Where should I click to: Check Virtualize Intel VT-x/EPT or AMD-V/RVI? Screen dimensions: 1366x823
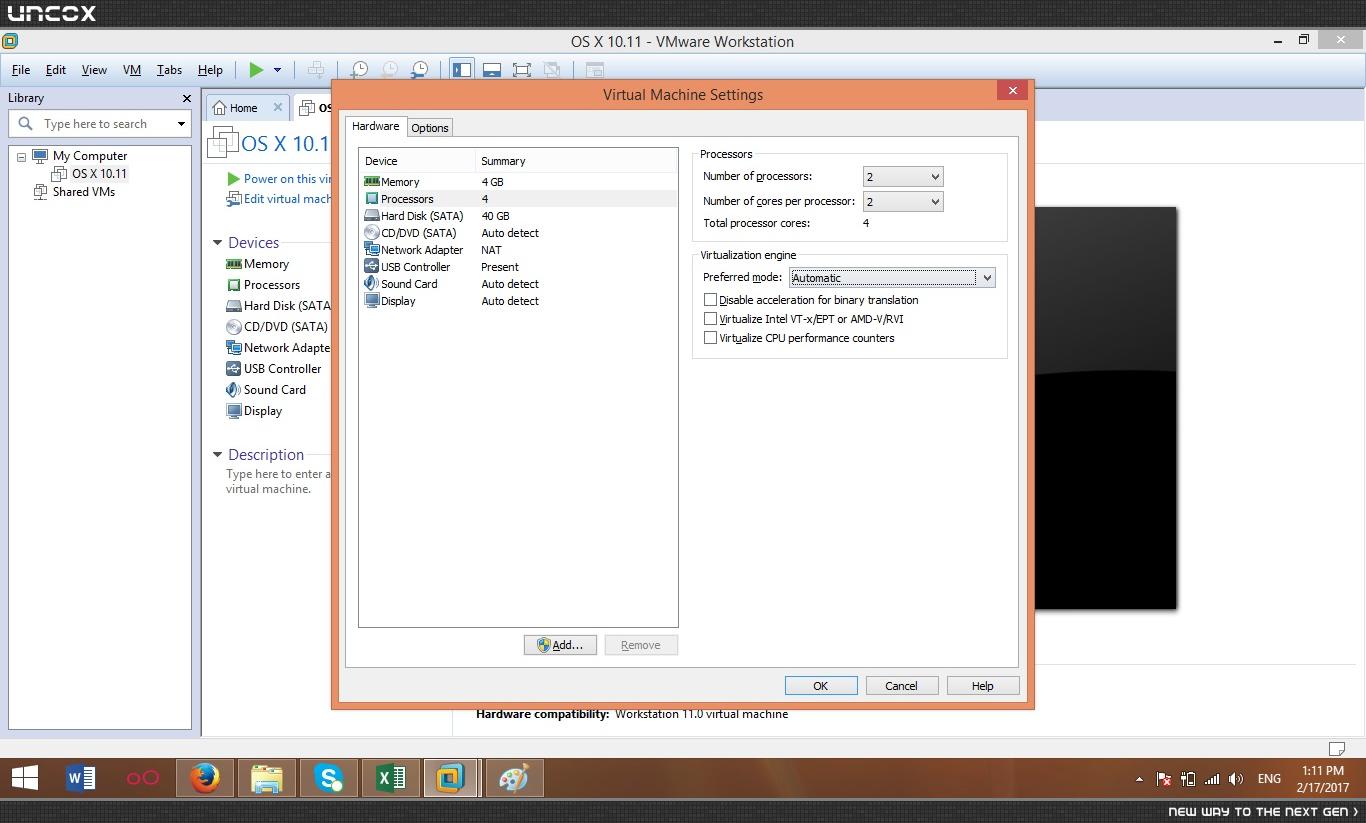(x=710, y=319)
